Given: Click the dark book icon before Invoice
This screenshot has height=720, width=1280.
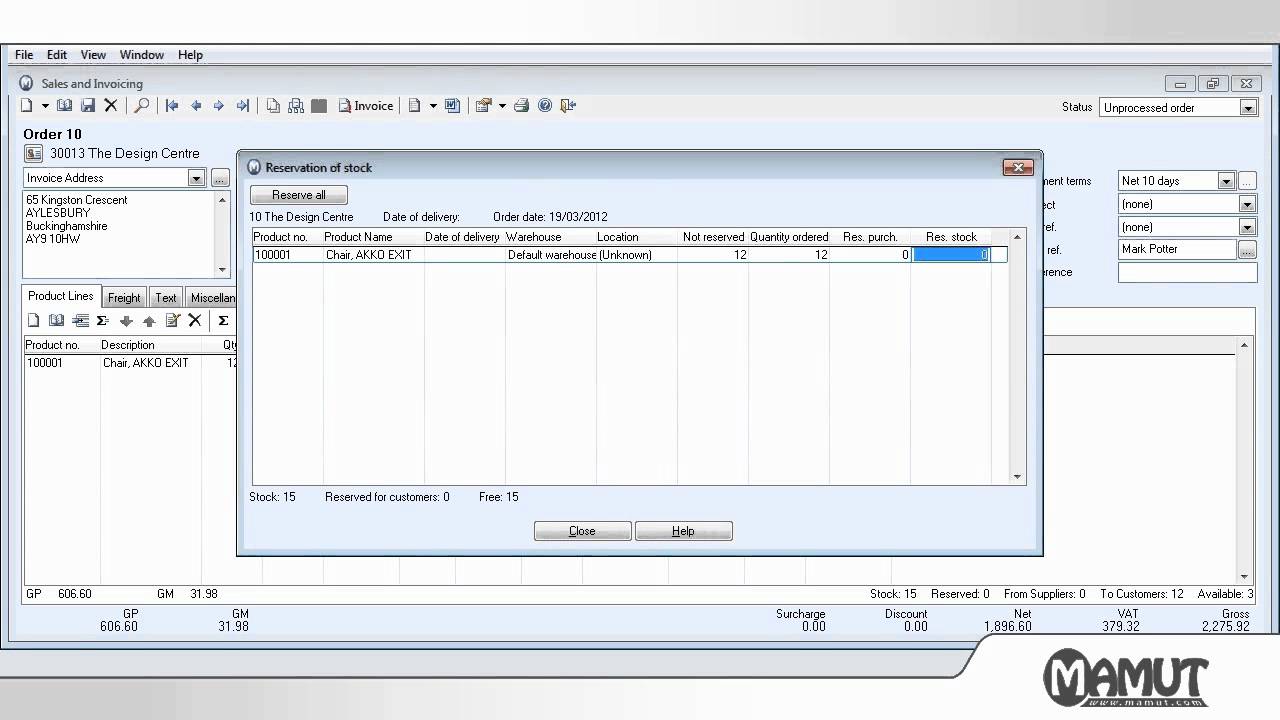Looking at the screenshot, I should 319,105.
